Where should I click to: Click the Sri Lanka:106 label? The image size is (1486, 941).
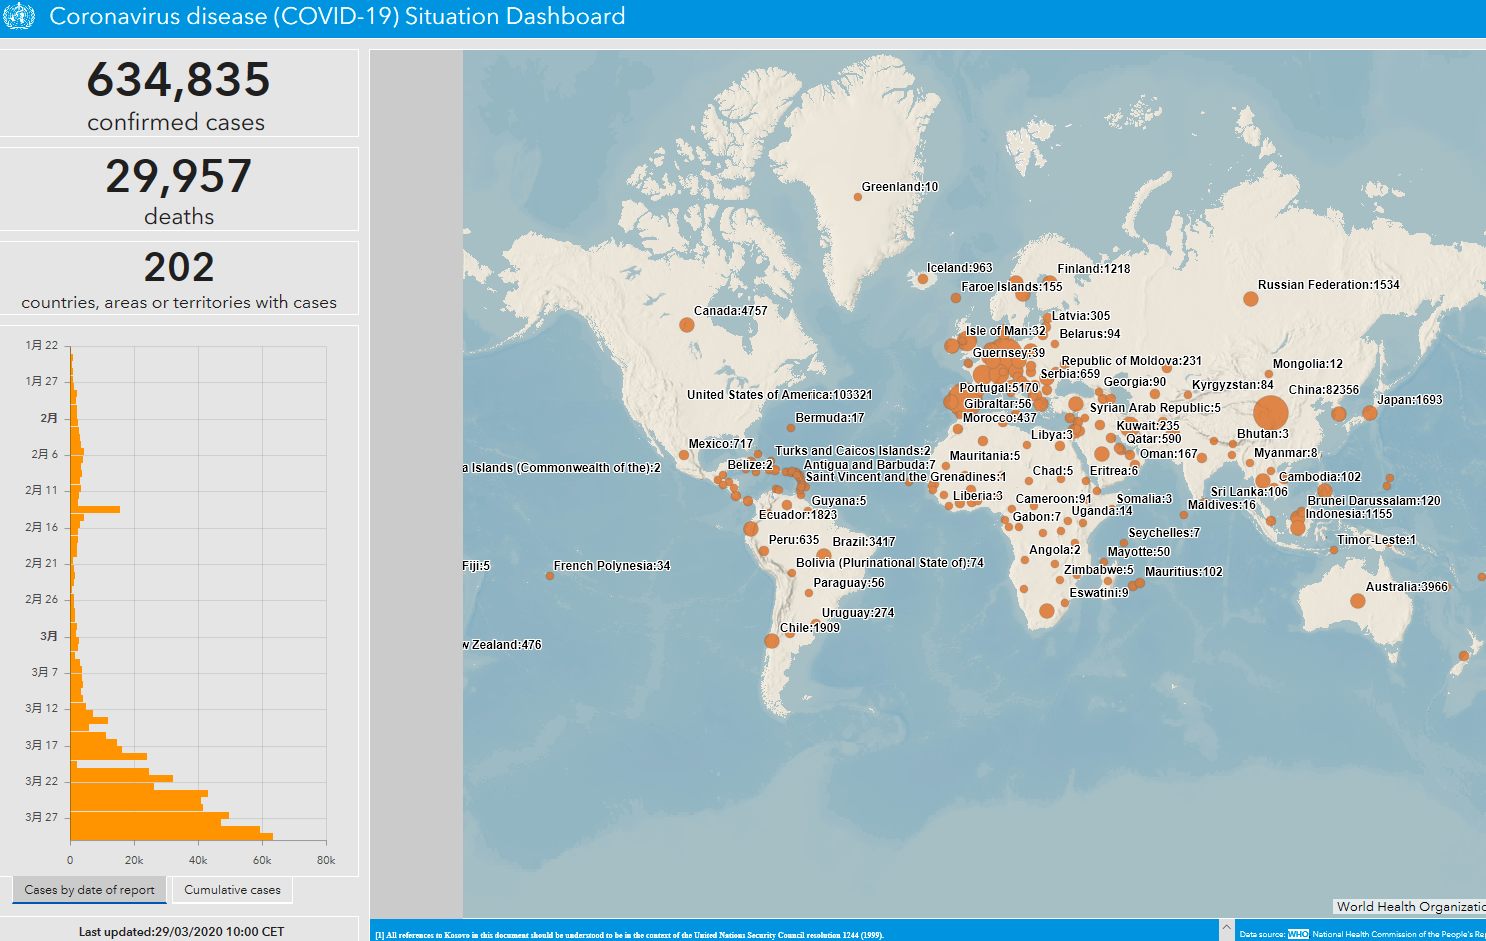pos(1248,492)
